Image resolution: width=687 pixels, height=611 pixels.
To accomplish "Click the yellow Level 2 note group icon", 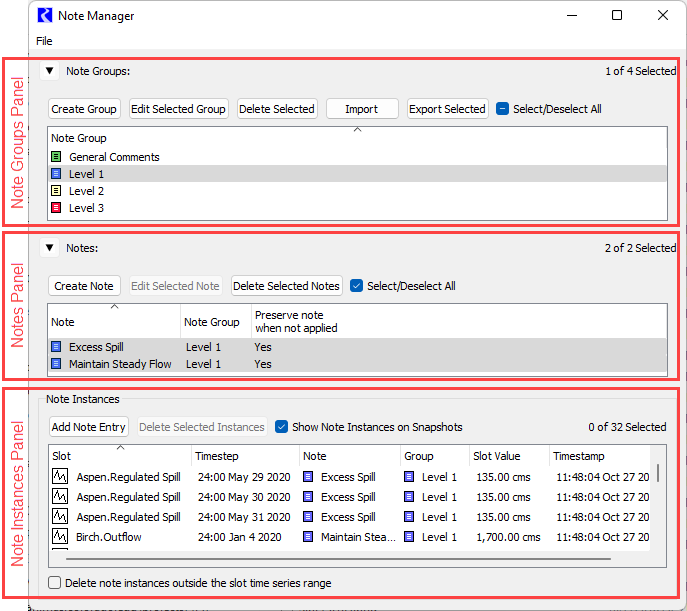I will 56,191.
